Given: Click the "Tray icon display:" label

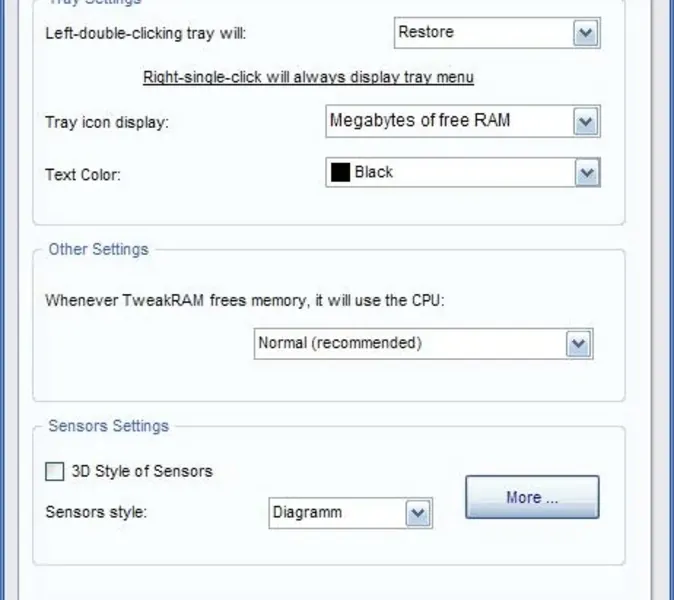Looking at the screenshot, I should click(x=107, y=123).
